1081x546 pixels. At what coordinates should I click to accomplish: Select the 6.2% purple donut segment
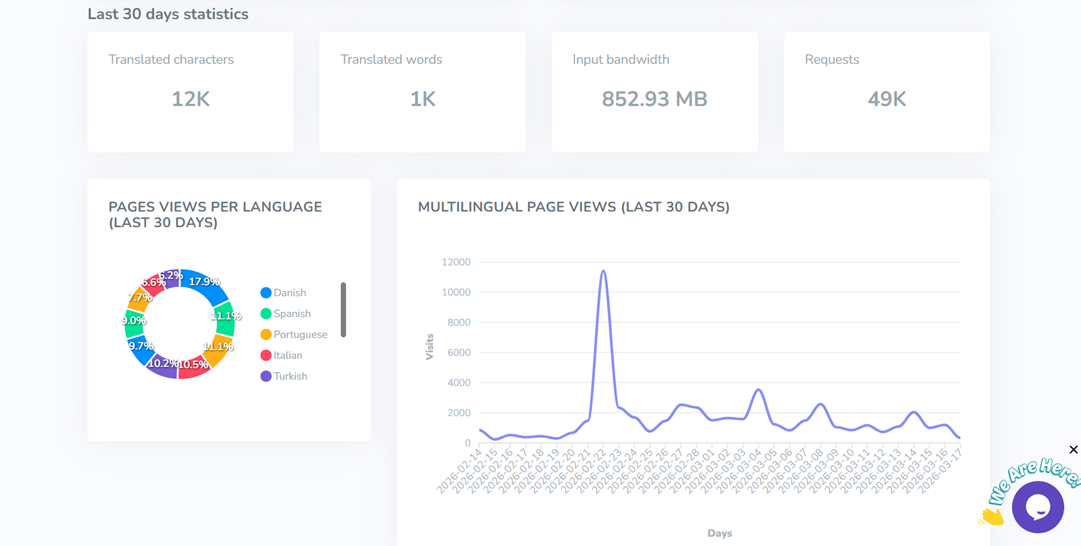point(171,277)
